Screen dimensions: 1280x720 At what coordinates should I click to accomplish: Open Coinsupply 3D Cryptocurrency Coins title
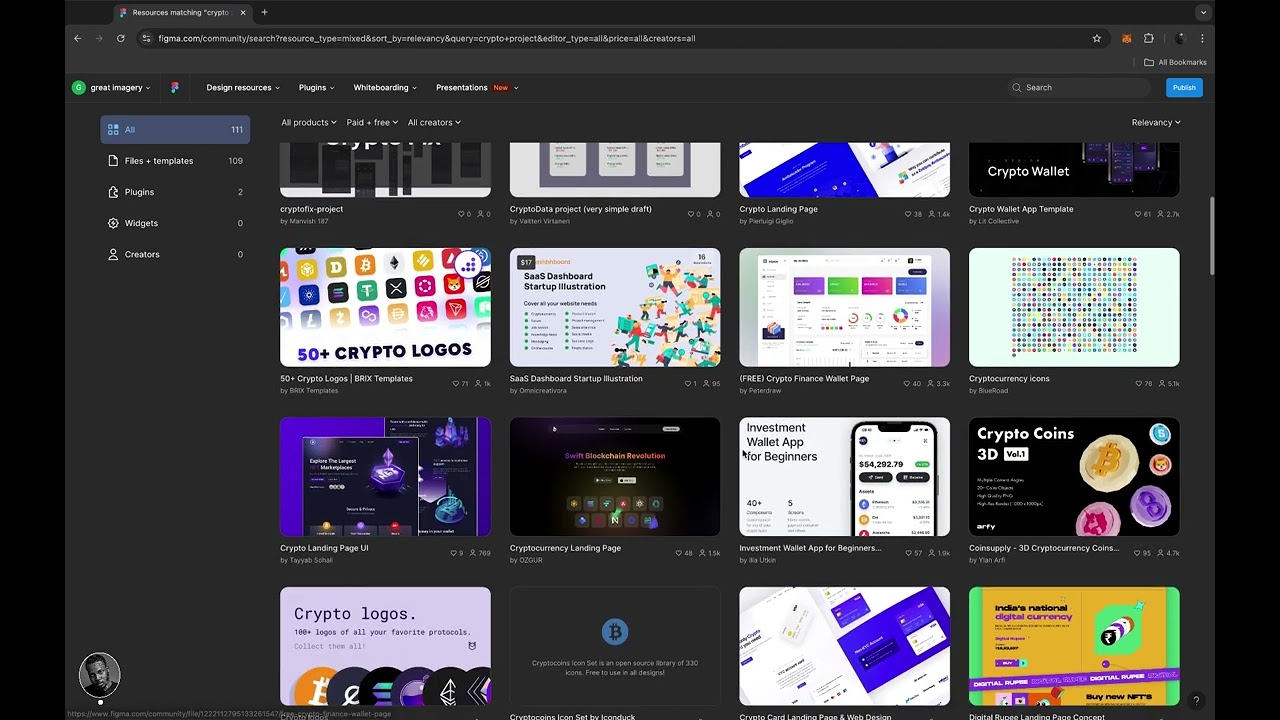point(1044,548)
